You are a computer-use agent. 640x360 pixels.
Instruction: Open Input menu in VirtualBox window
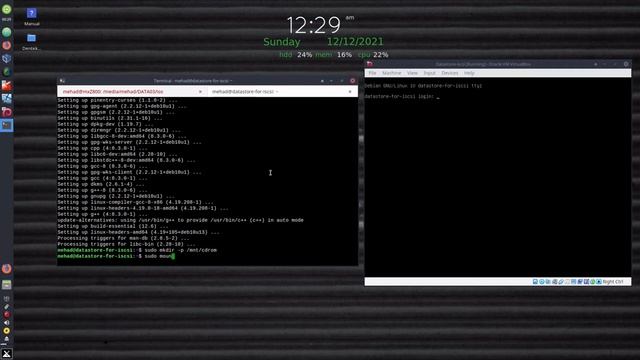[429, 73]
